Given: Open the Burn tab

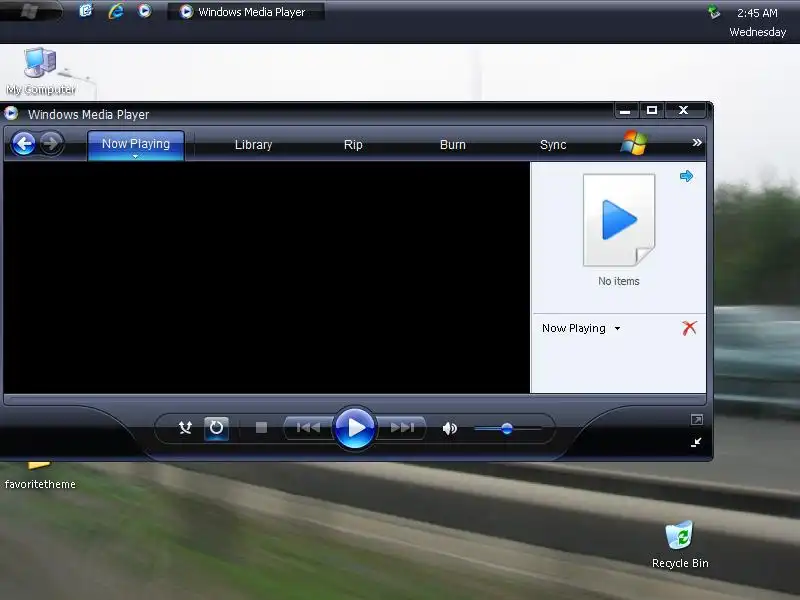Looking at the screenshot, I should 453,145.
